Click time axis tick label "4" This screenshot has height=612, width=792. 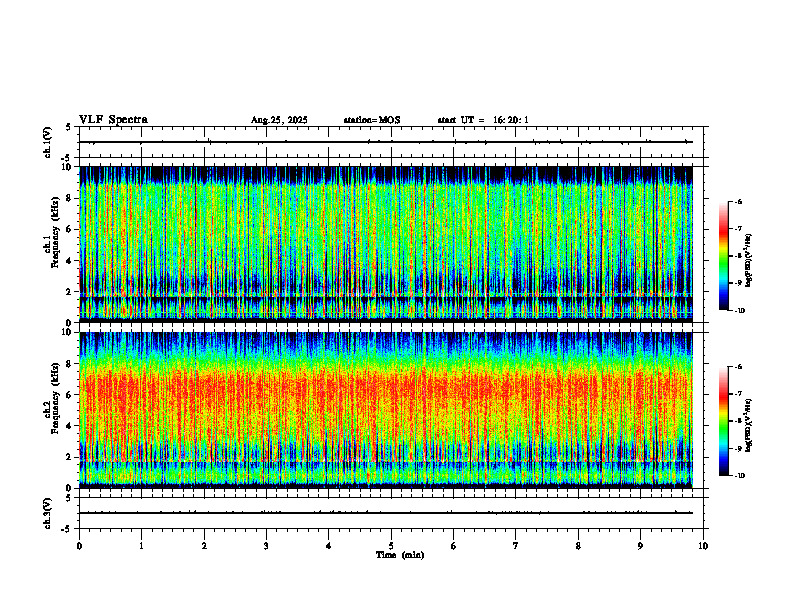click(329, 546)
